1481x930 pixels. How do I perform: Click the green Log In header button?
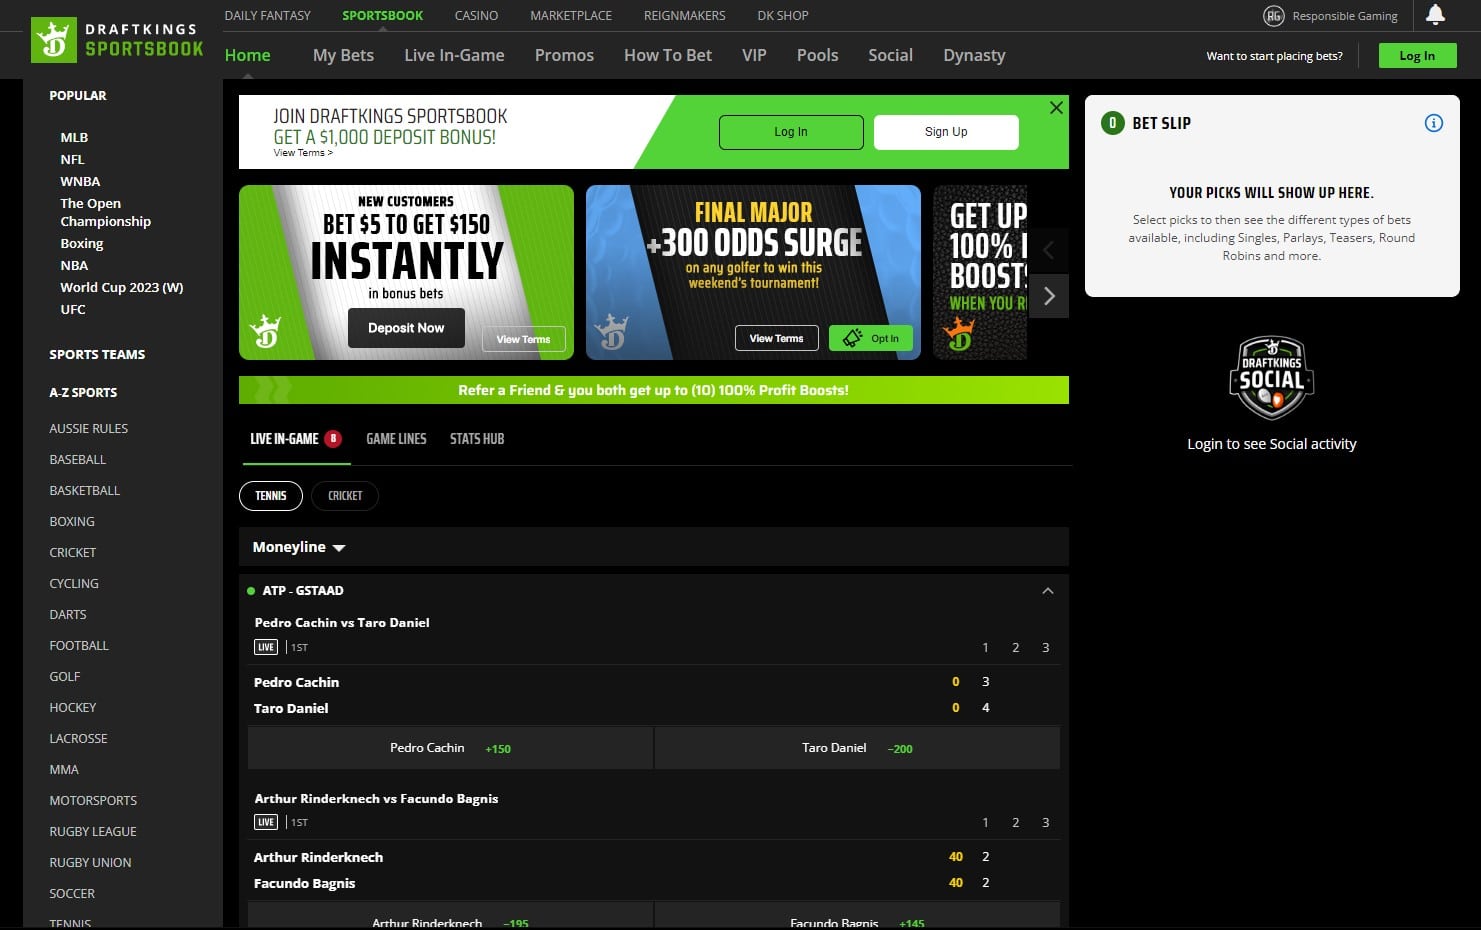pos(1416,56)
